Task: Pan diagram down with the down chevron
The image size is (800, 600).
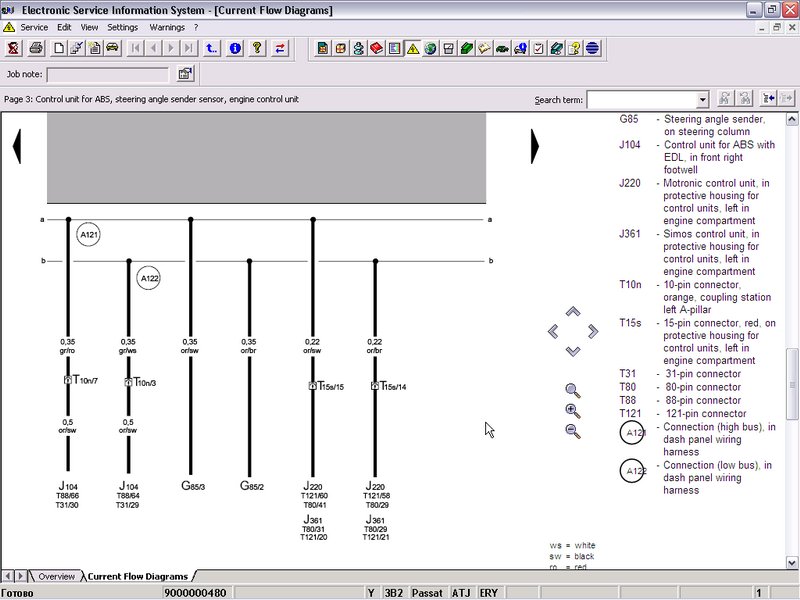Action: coord(573,351)
